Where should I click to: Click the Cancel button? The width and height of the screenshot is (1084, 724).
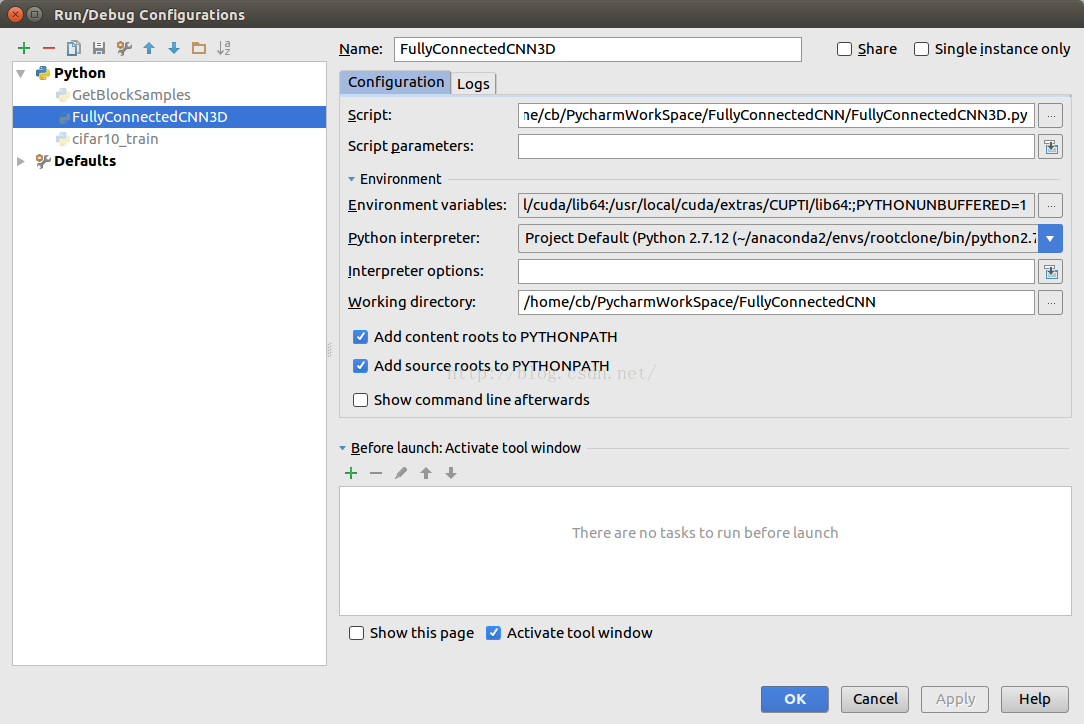[x=875, y=699]
